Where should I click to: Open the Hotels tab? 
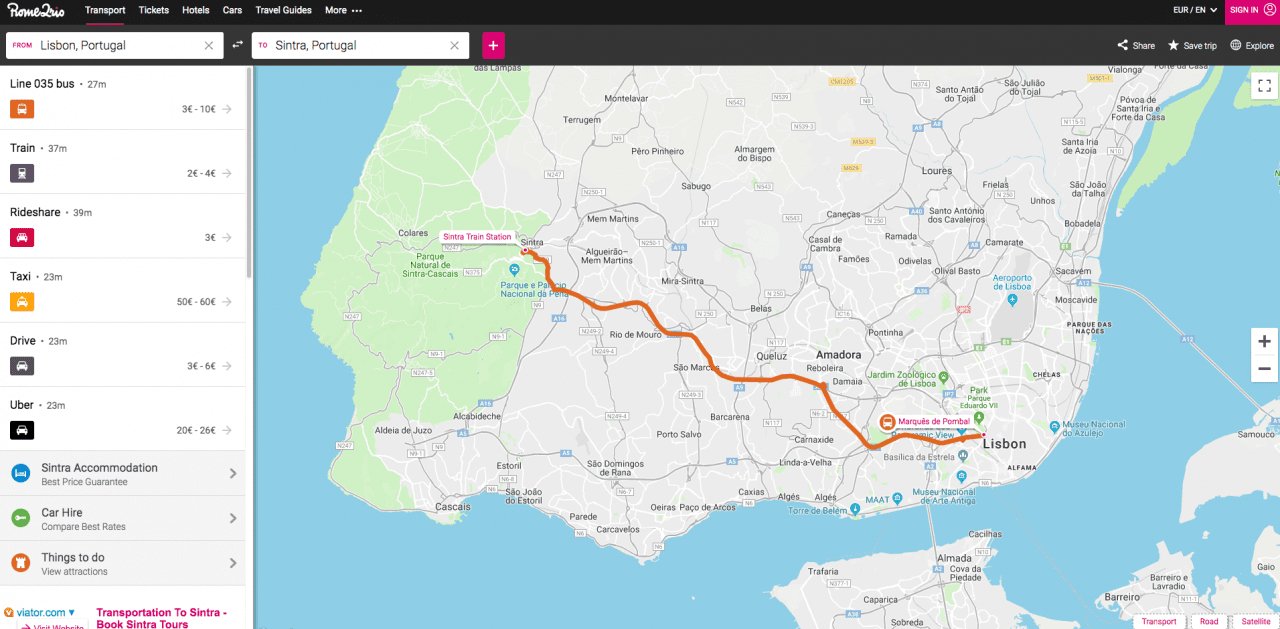tap(196, 10)
